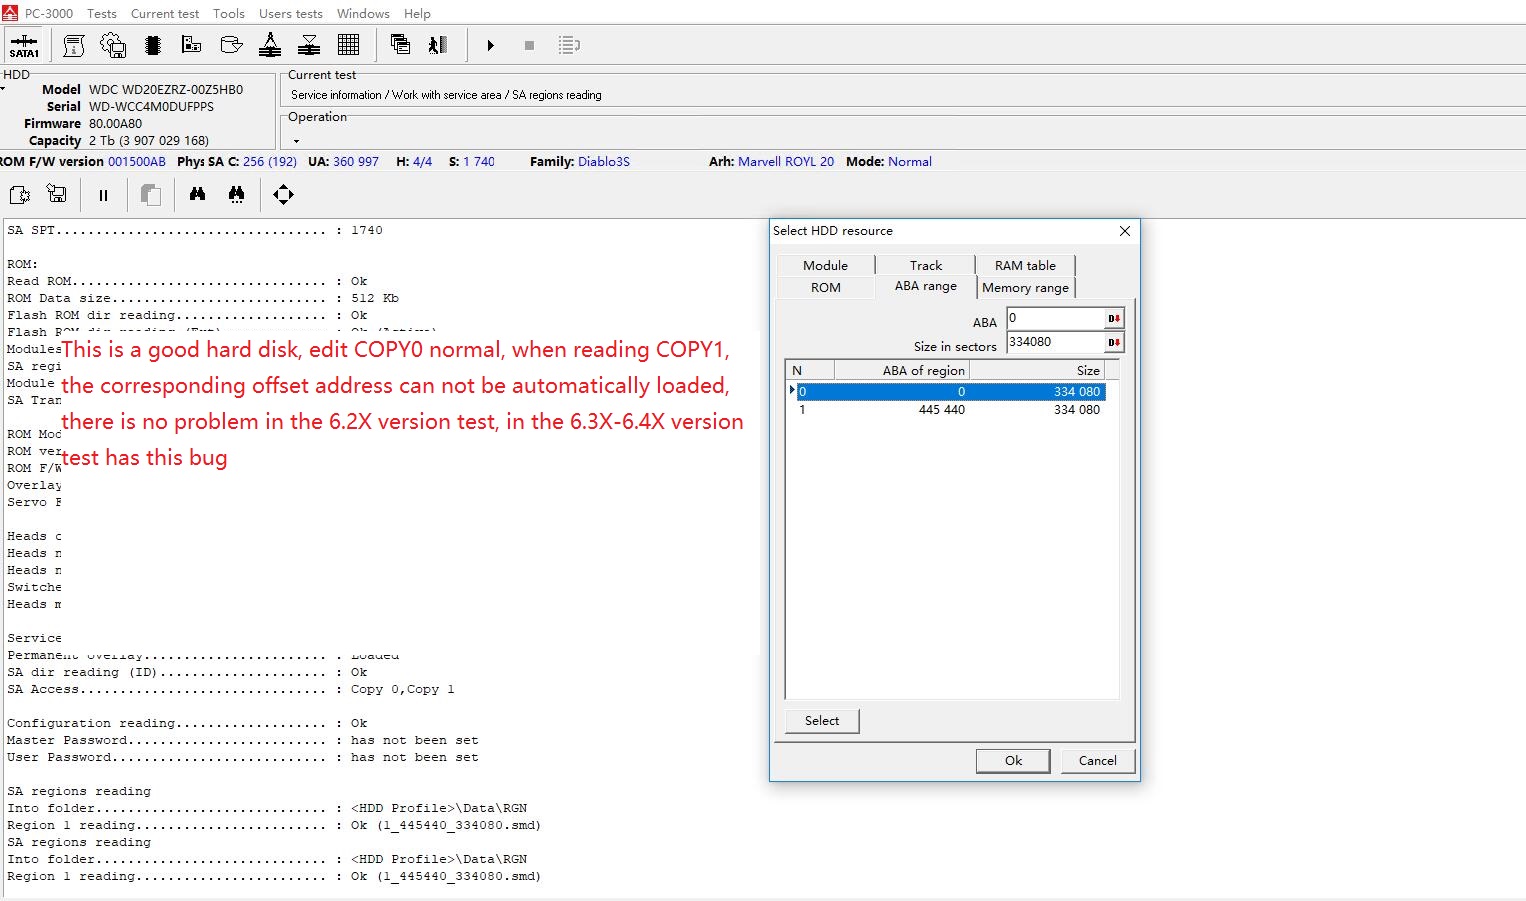Viewport: 1526px width, 901px height.
Task: Click the ABA field stepper button
Action: coord(1114,318)
